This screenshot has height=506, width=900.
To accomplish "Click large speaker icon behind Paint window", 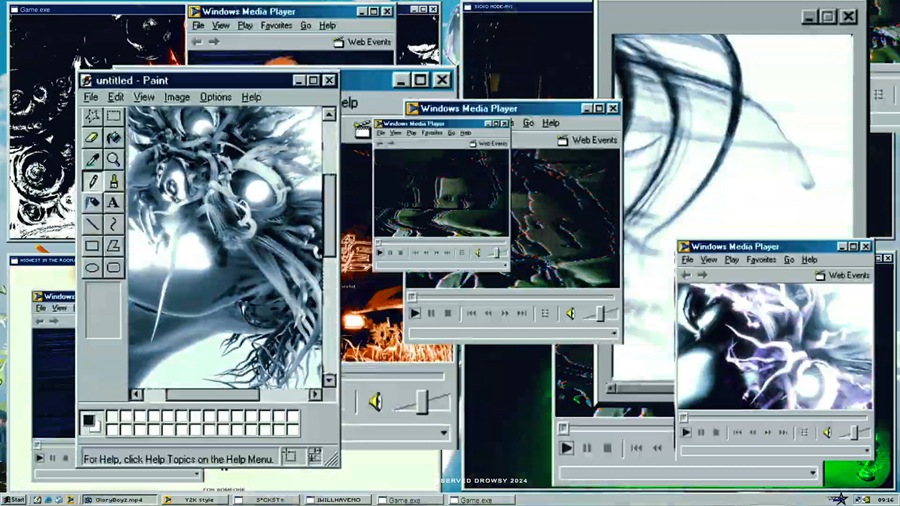I will coord(375,402).
